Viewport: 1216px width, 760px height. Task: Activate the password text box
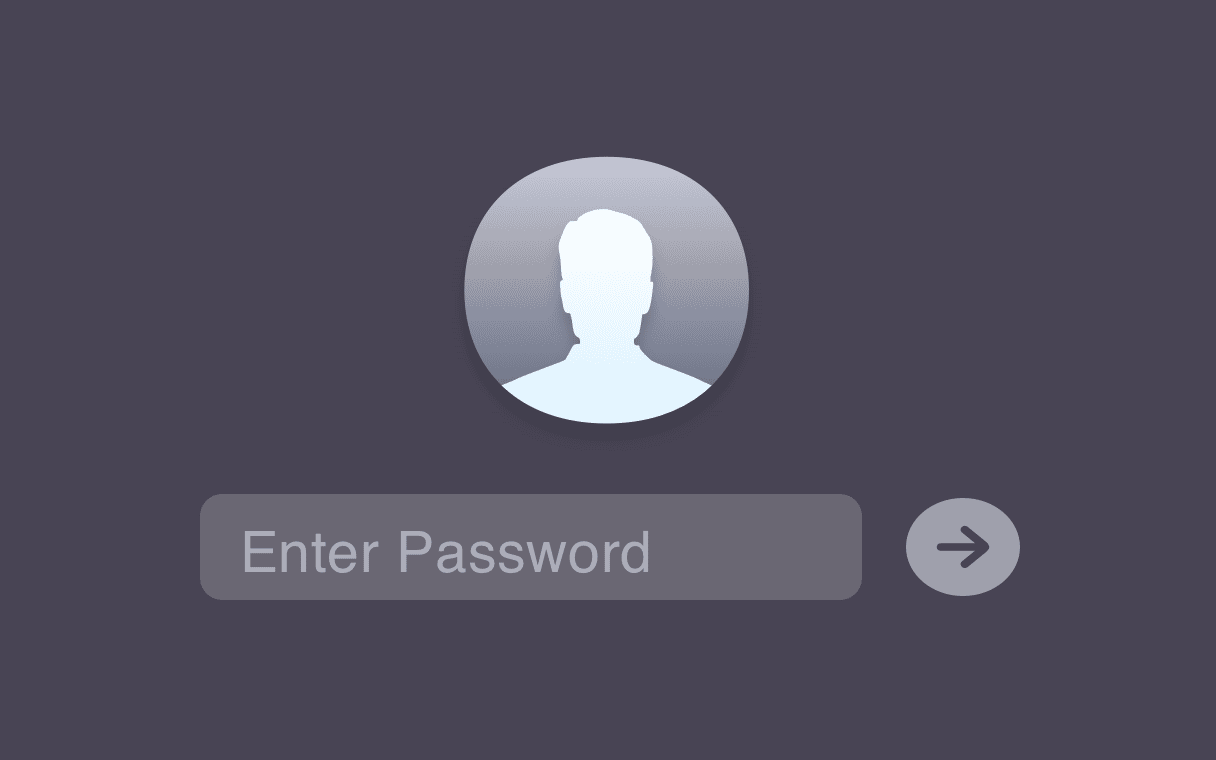[531, 547]
